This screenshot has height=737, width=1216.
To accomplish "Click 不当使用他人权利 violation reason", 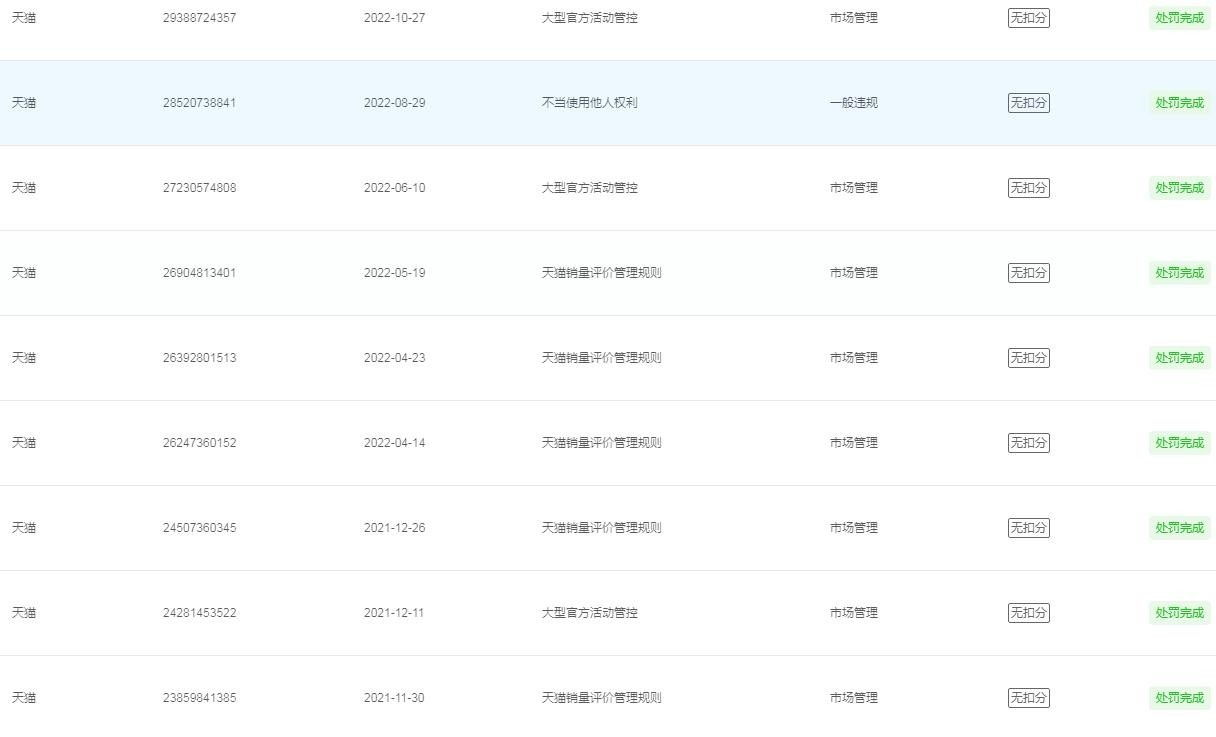I will [590, 103].
